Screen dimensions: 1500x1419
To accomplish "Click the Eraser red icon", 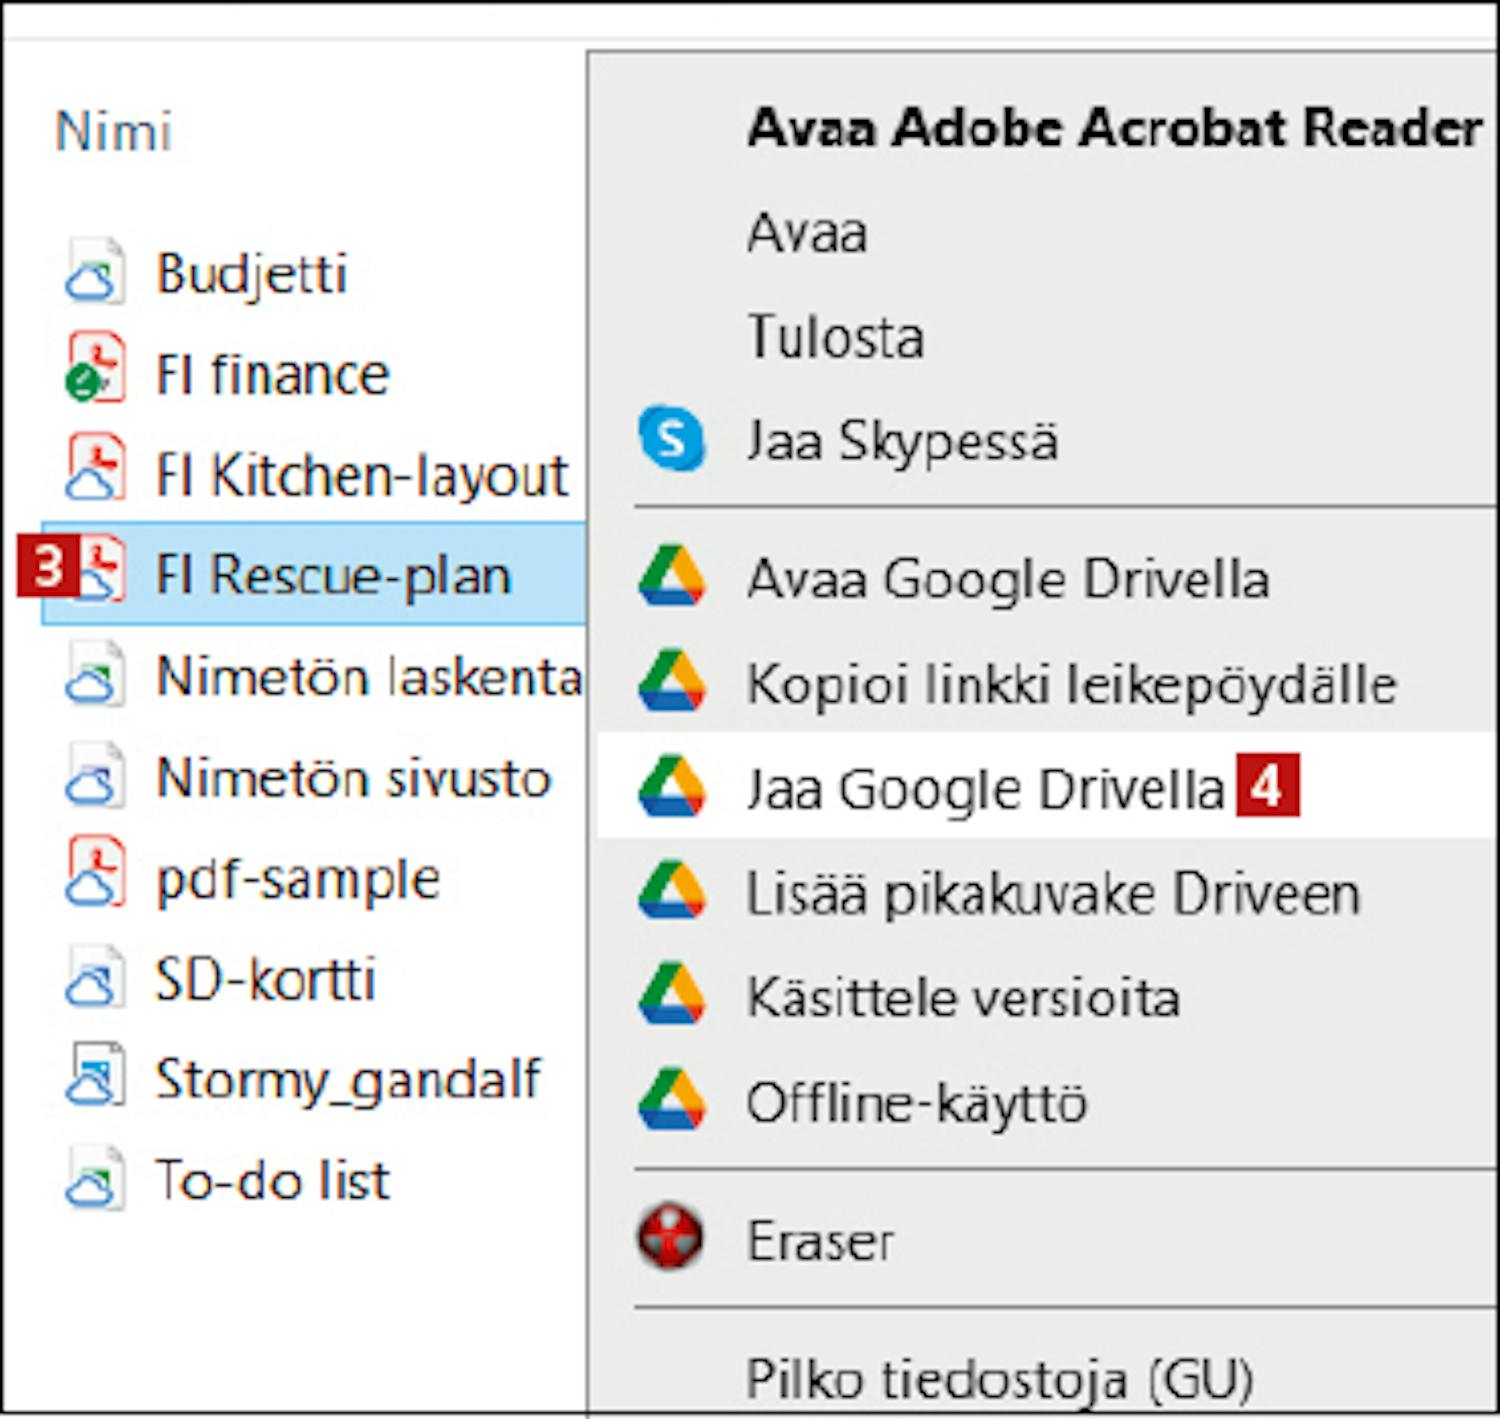I will (670, 1238).
